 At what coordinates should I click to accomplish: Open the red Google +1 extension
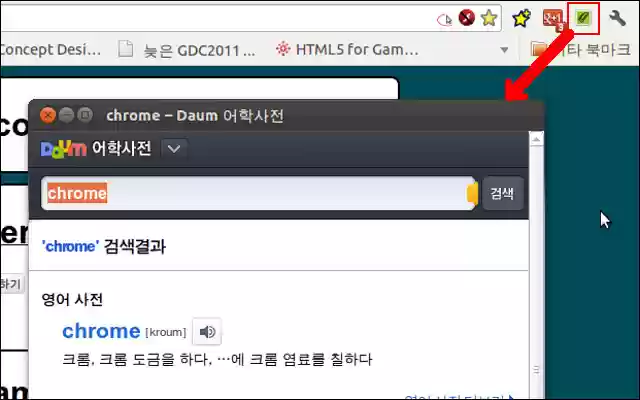click(553, 20)
